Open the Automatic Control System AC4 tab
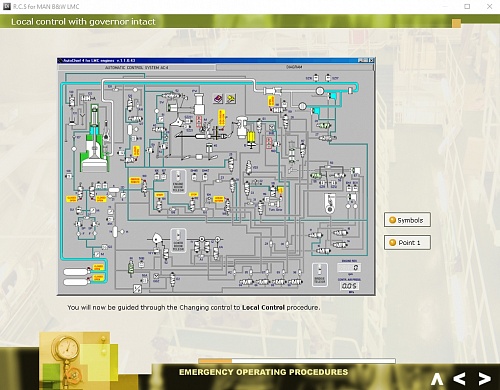Viewport: 500px width, 390px height. pos(137,67)
